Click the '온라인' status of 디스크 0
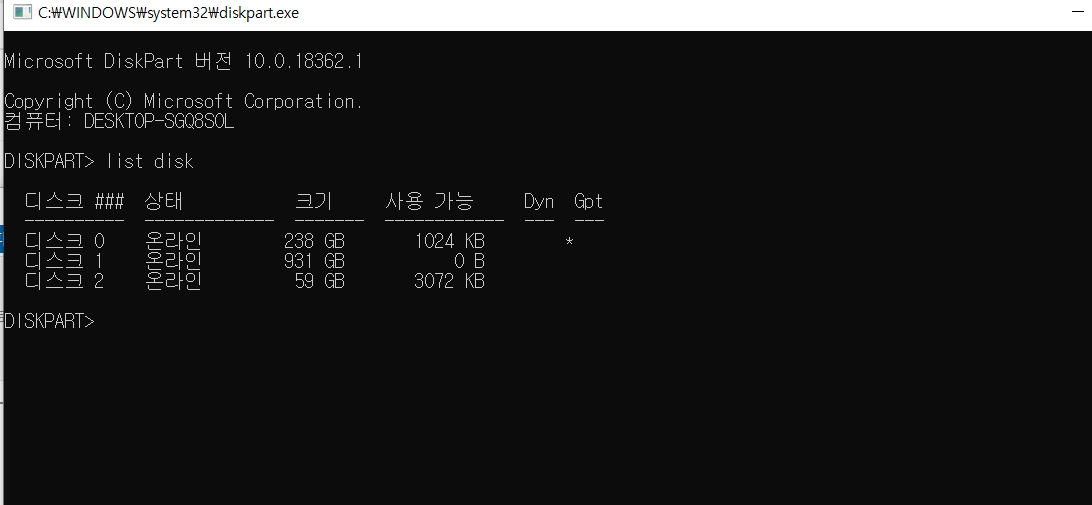1092x505 pixels. [x=173, y=242]
